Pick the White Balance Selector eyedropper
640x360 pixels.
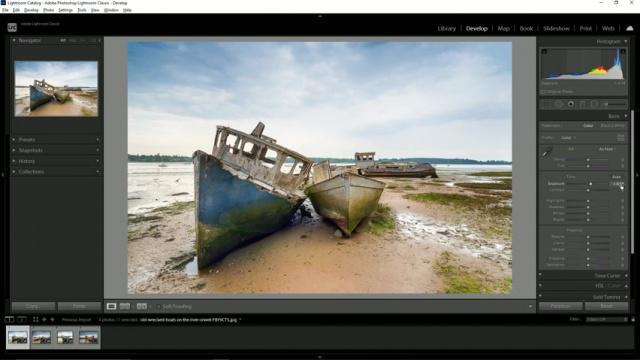[547, 153]
